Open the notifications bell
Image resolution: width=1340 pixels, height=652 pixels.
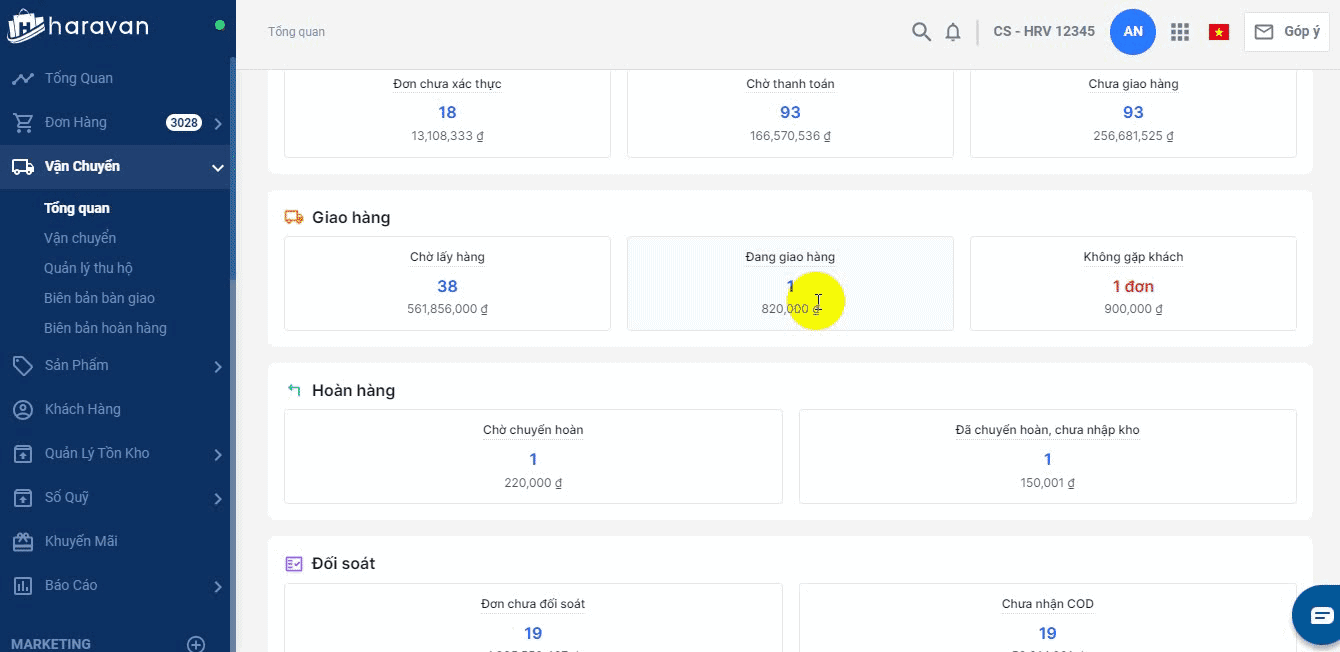(953, 32)
